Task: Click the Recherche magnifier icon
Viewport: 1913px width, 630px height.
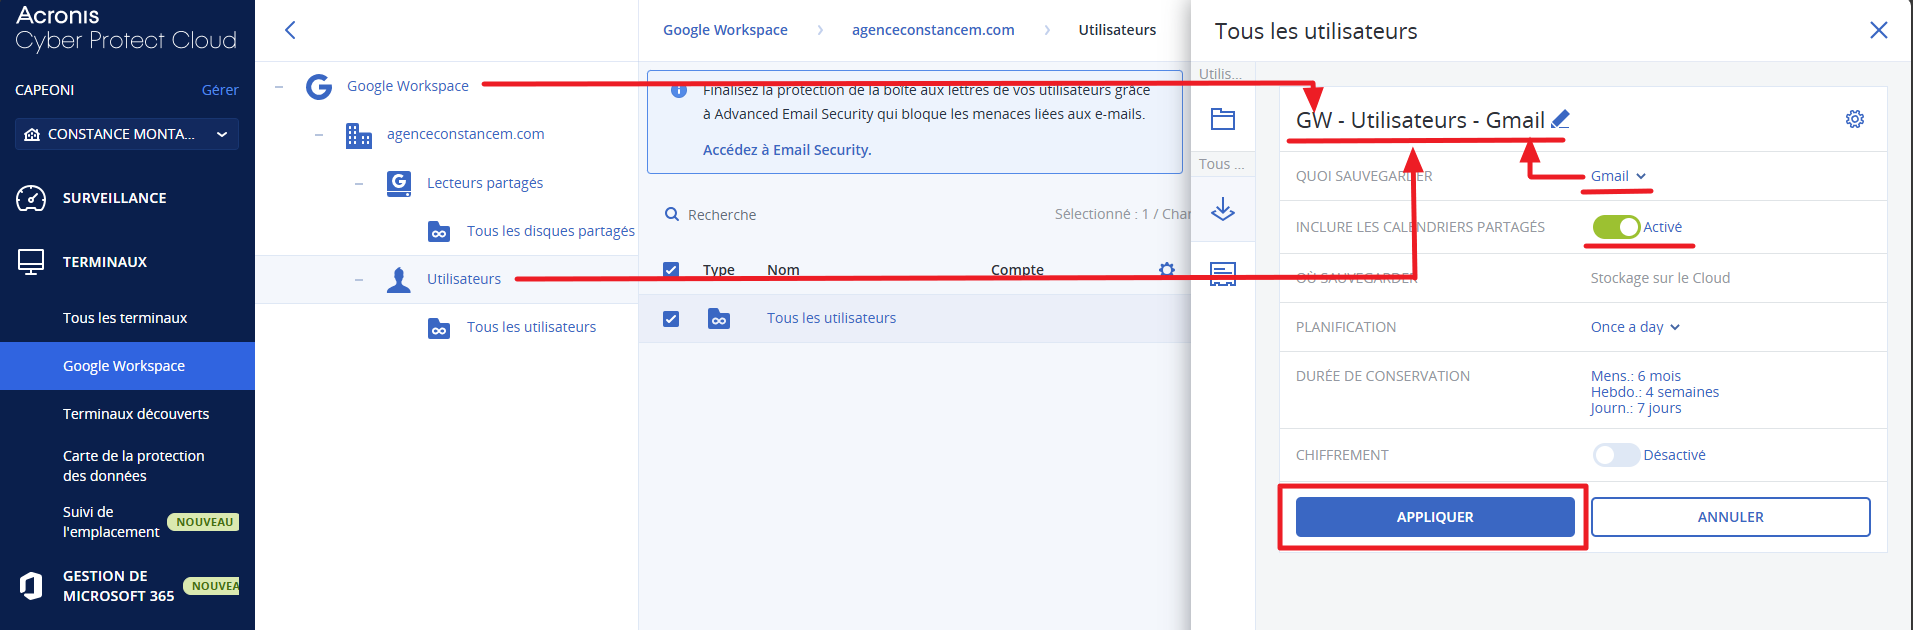Action: tap(672, 214)
